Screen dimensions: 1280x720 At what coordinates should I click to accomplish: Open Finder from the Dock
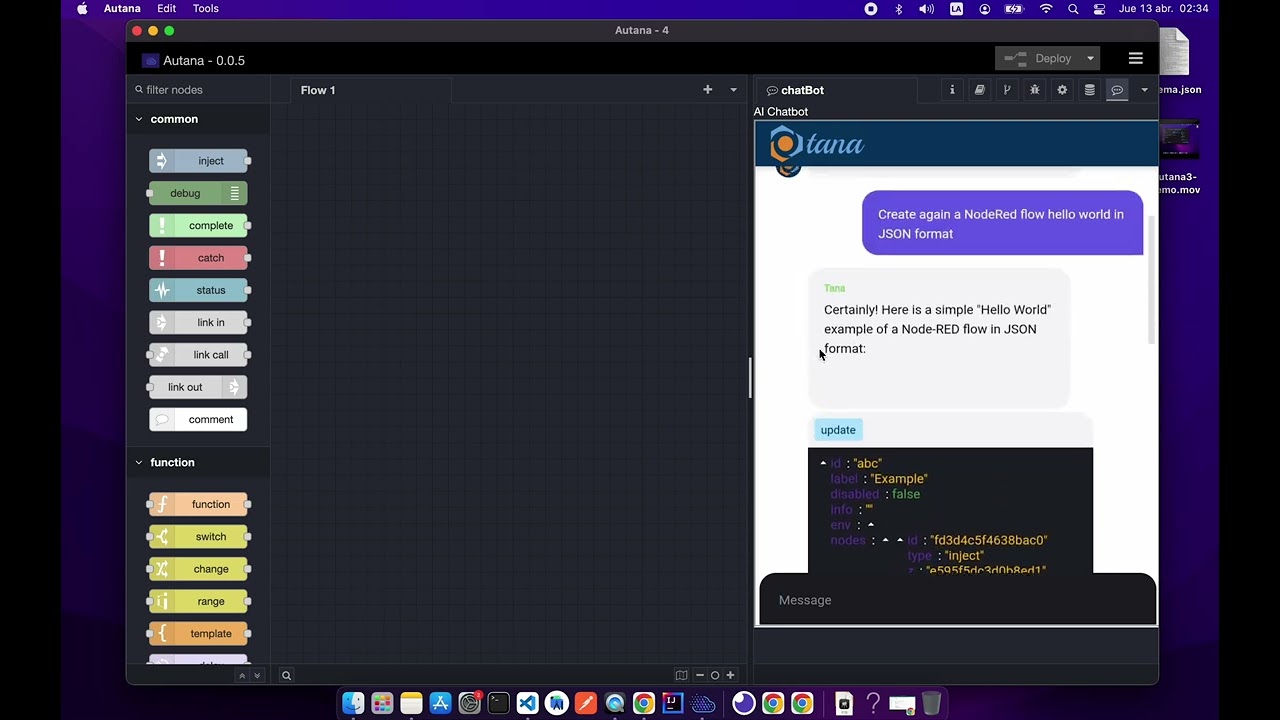coord(353,704)
